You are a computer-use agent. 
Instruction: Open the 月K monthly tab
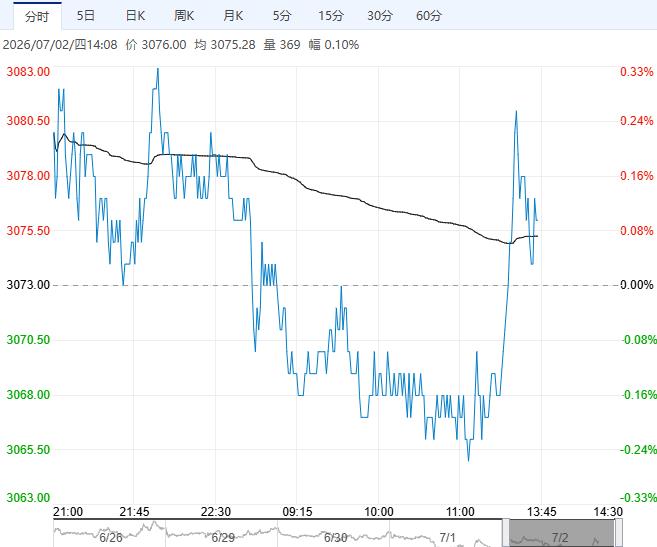pyautogui.click(x=233, y=16)
